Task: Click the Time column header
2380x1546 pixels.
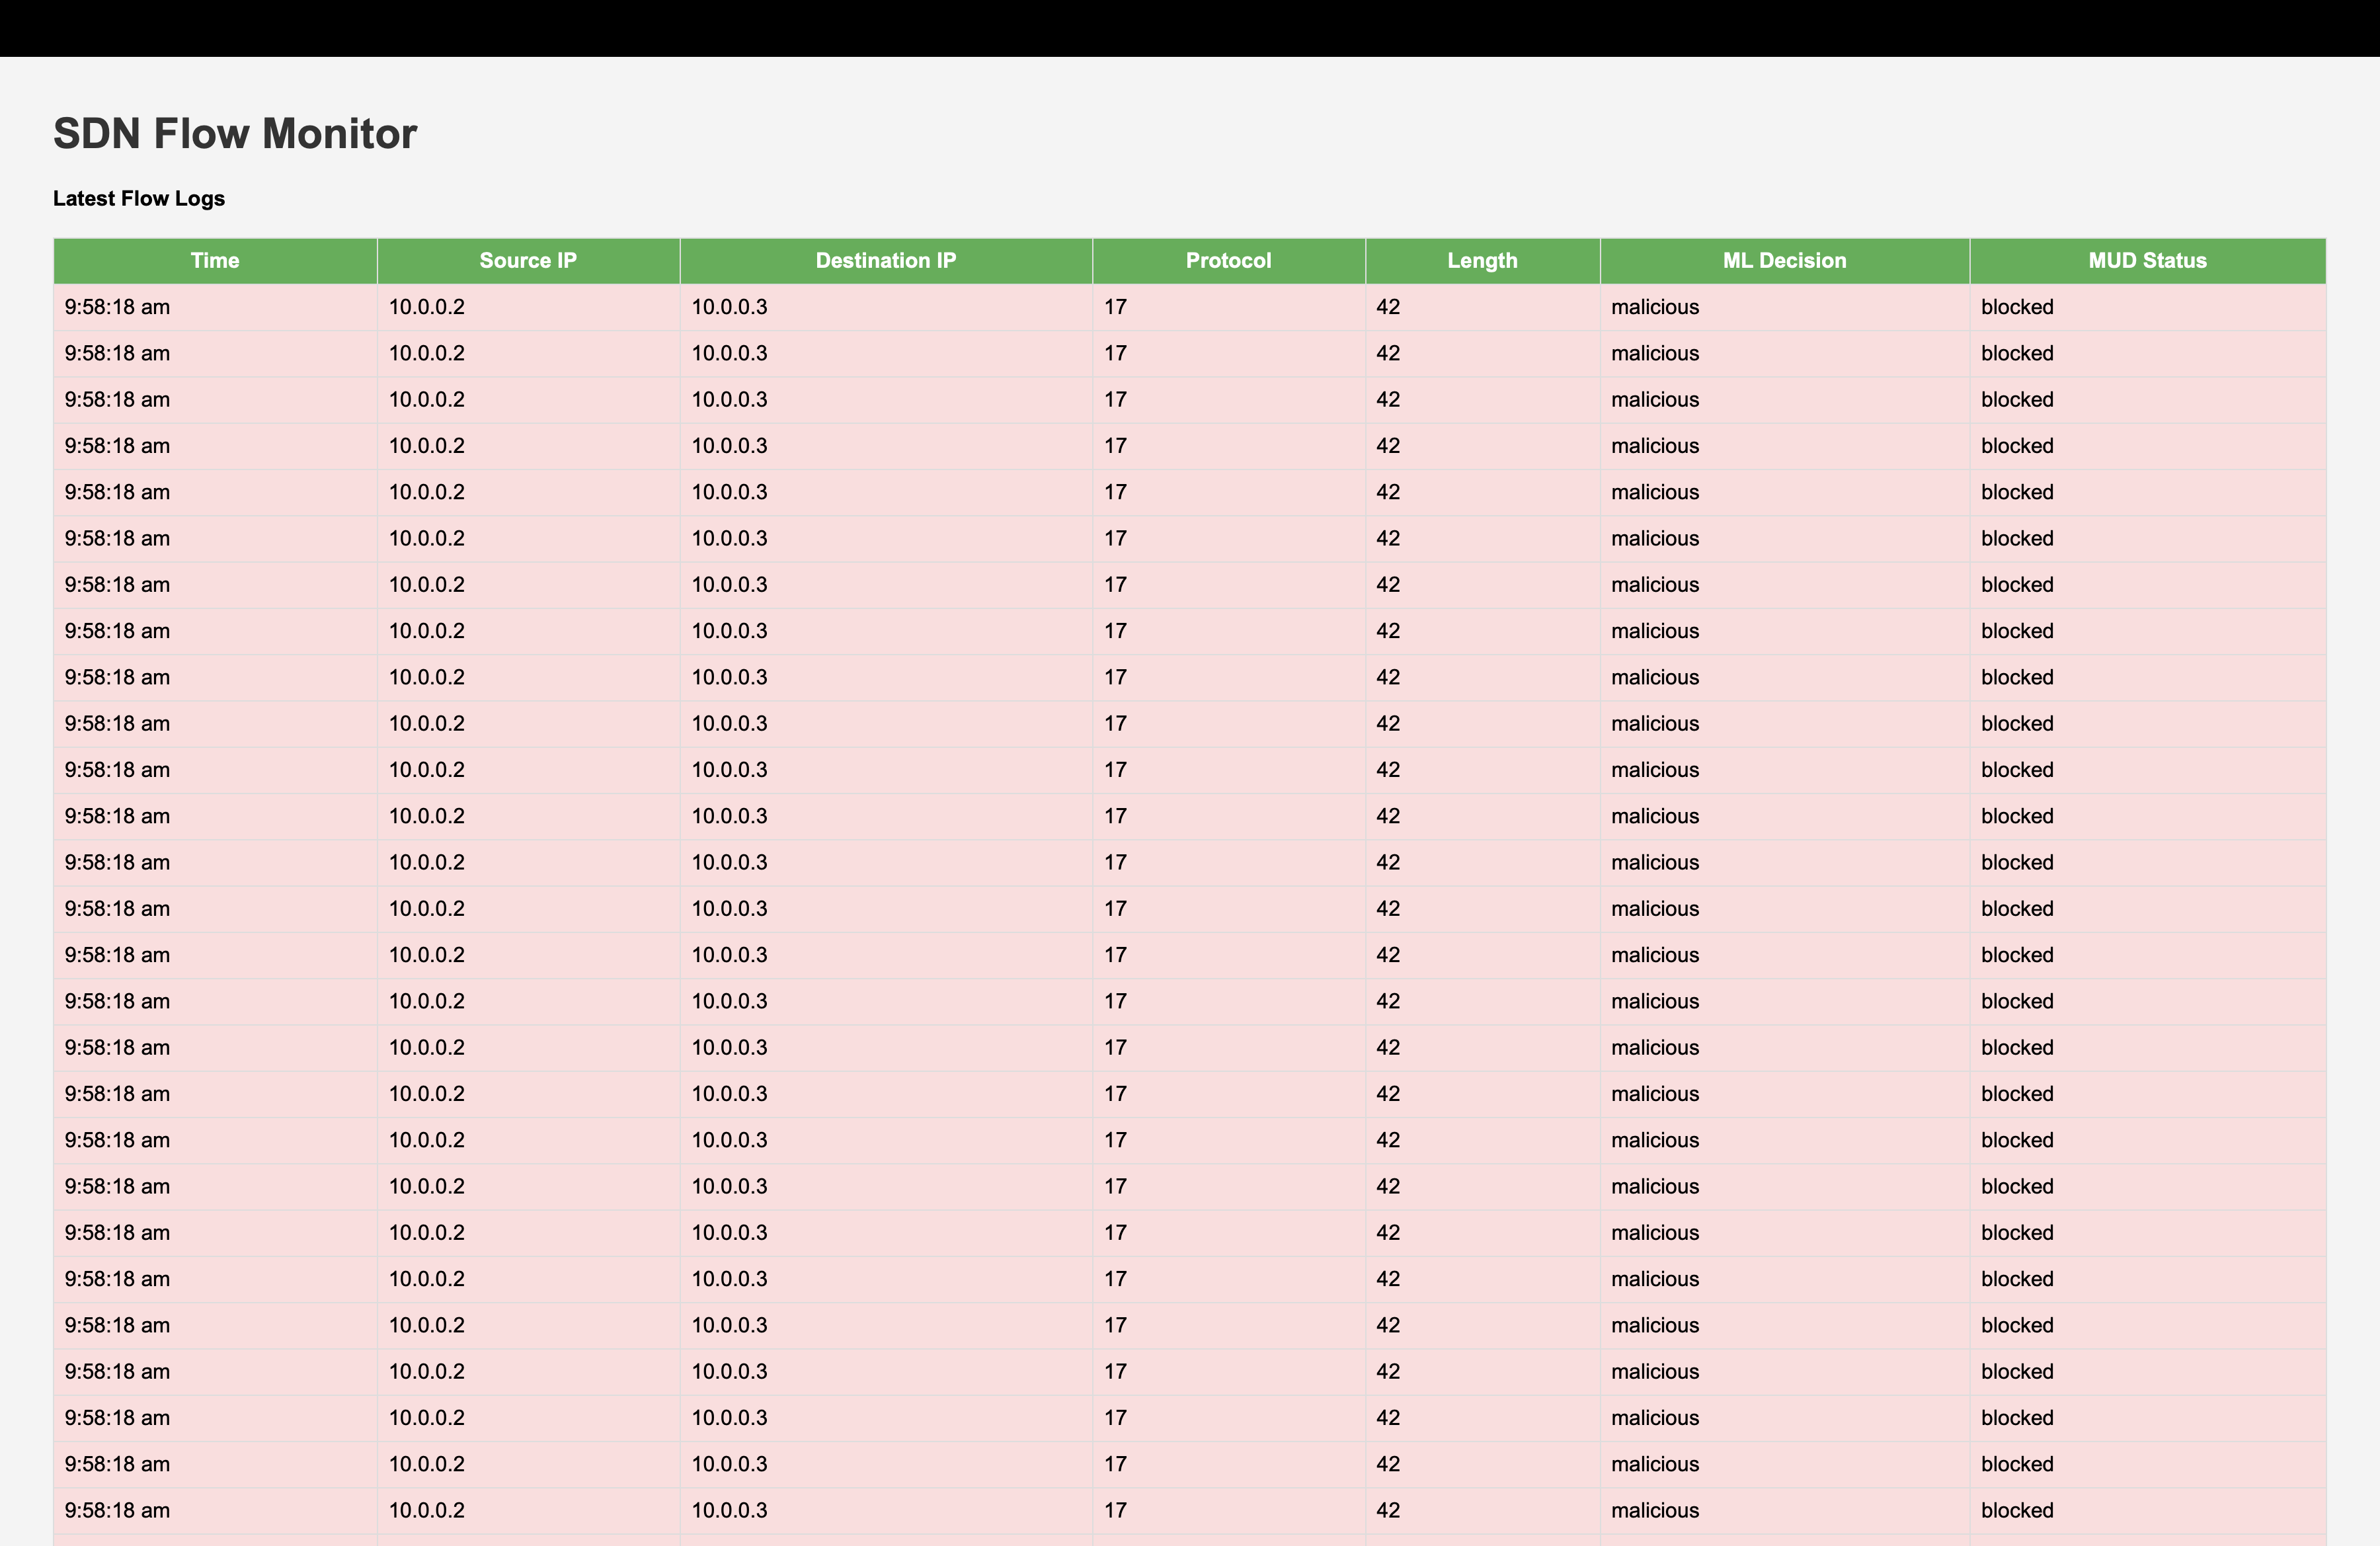Action: [x=215, y=261]
